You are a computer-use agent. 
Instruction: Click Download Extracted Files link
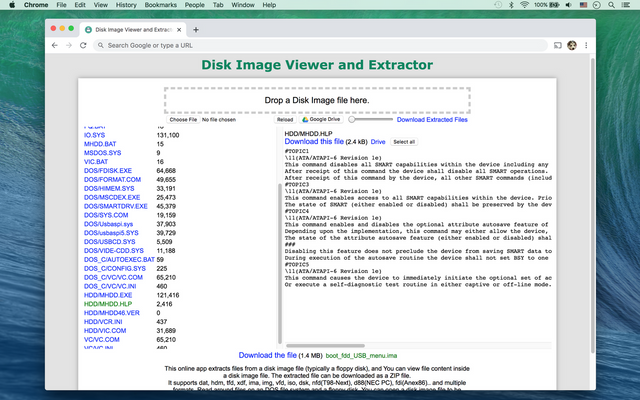click(x=432, y=120)
